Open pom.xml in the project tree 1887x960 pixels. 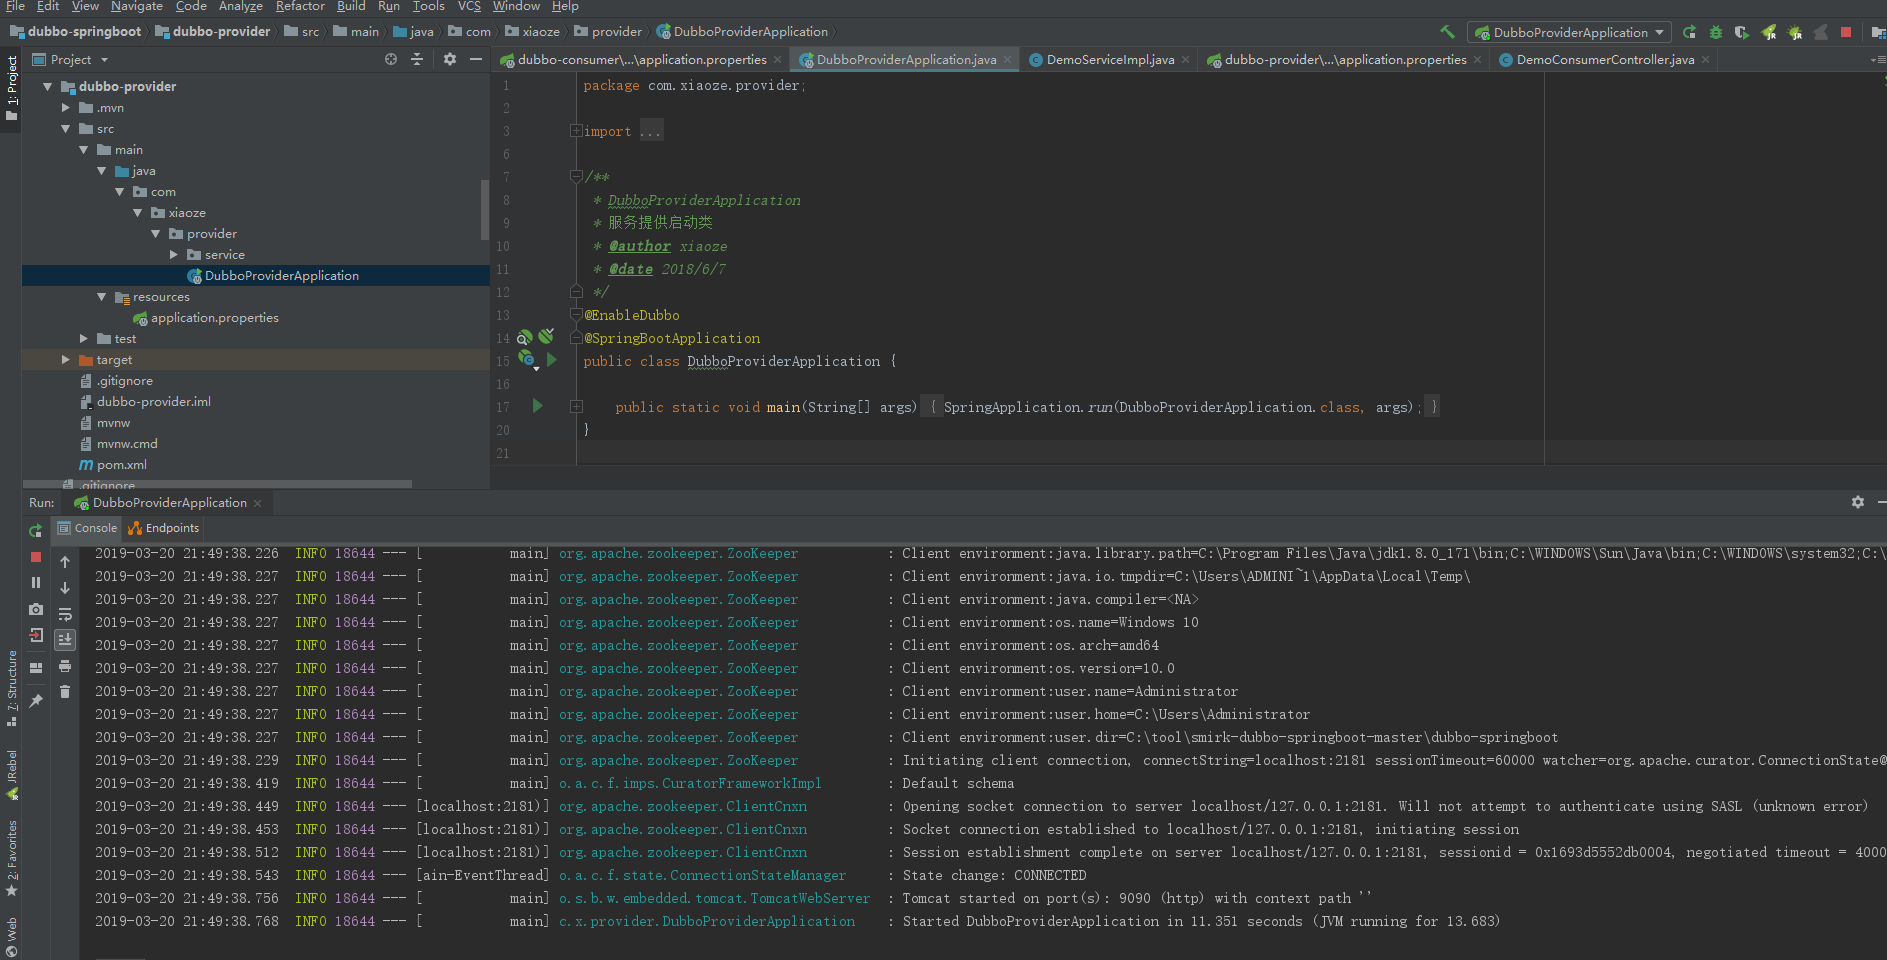[121, 465]
